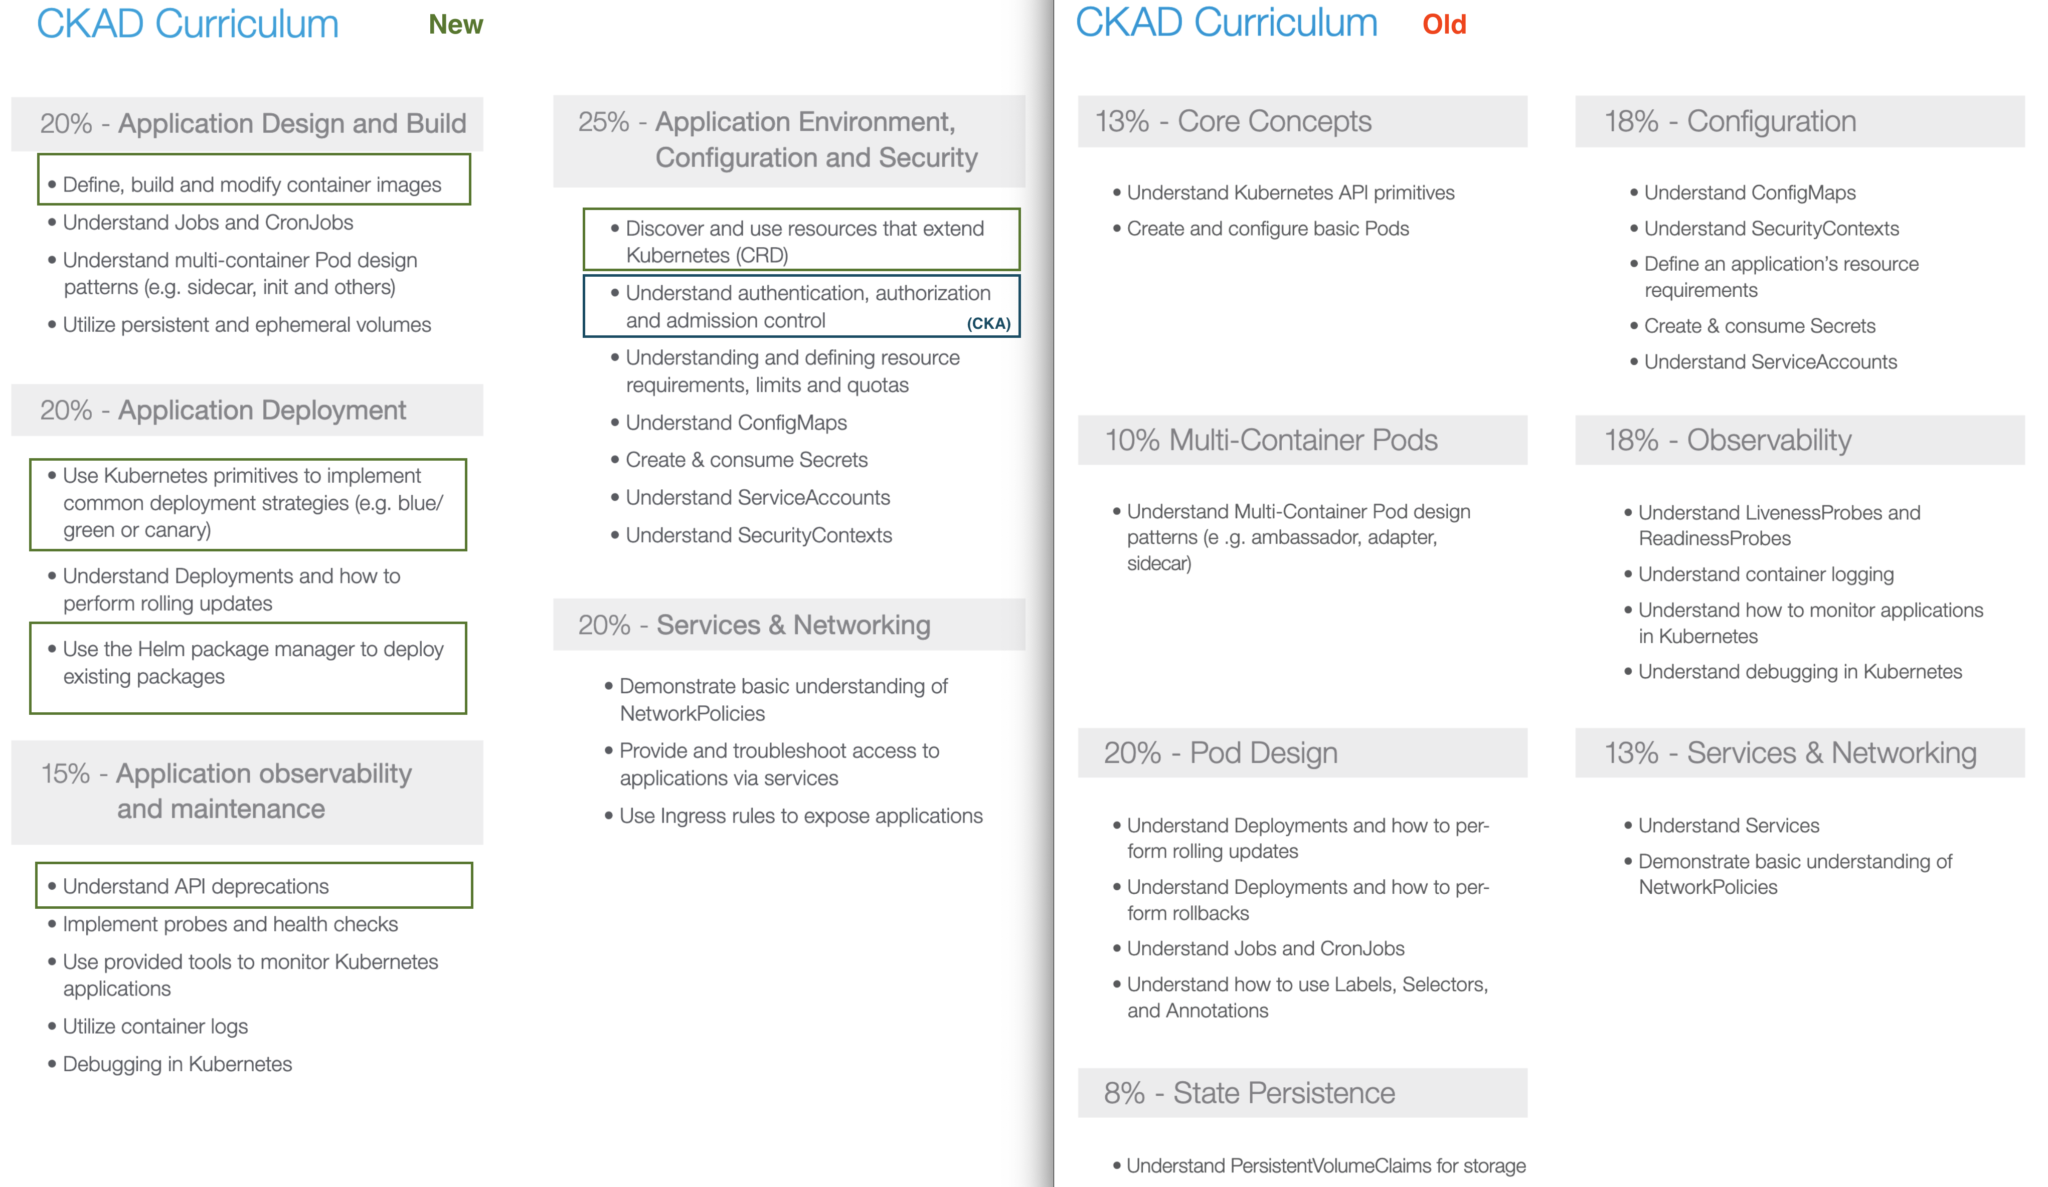Image resolution: width=2048 pixels, height=1187 pixels.
Task: Select 'Application Environment, Configuration and Security' header
Action: 794,140
